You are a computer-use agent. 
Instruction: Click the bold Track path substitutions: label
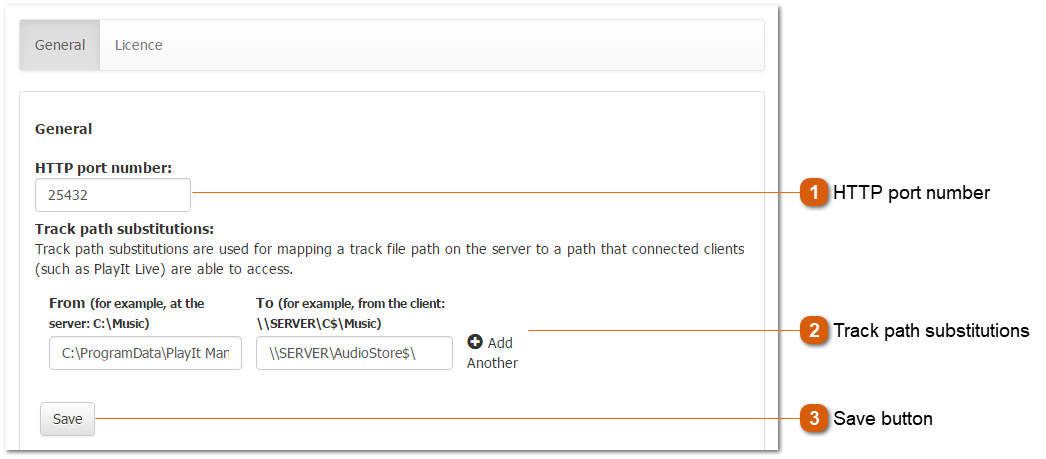click(x=124, y=229)
